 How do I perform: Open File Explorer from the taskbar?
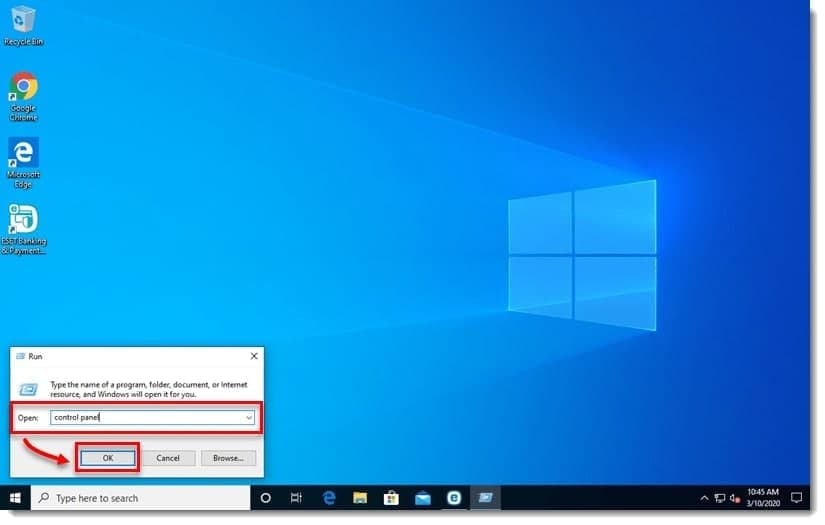point(360,497)
